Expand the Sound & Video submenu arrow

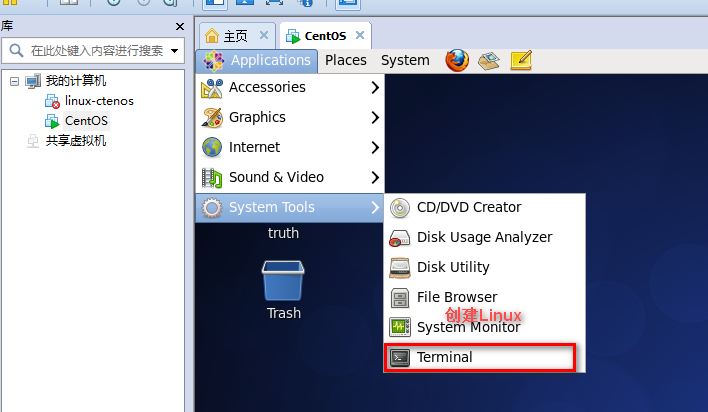click(x=375, y=178)
